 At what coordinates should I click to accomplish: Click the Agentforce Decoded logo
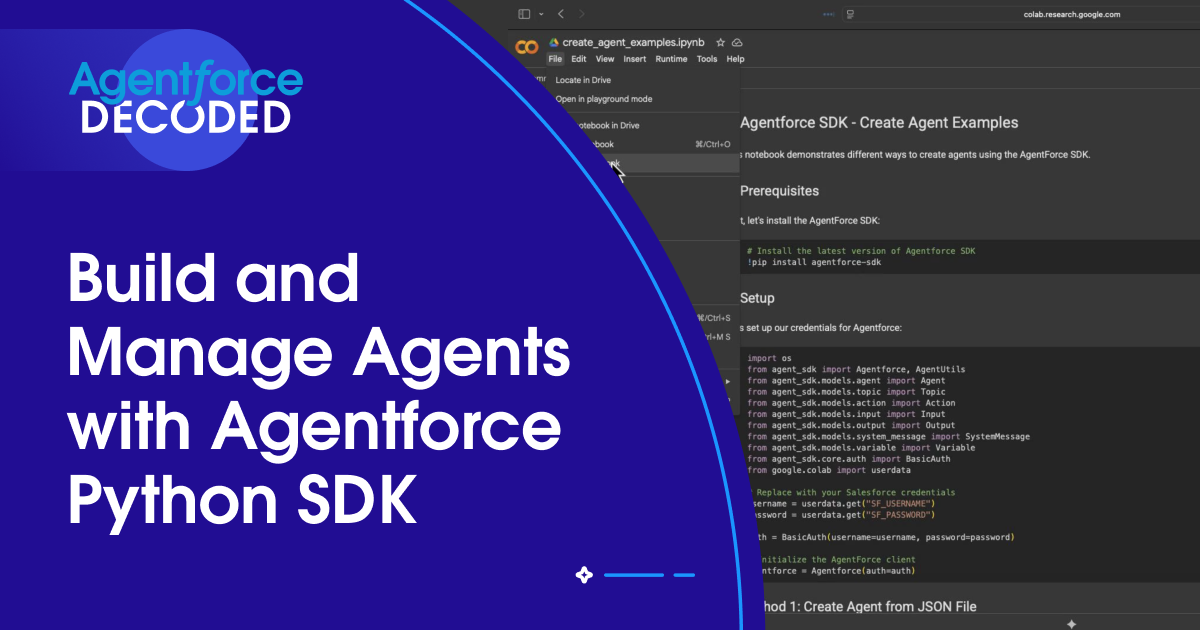187,100
